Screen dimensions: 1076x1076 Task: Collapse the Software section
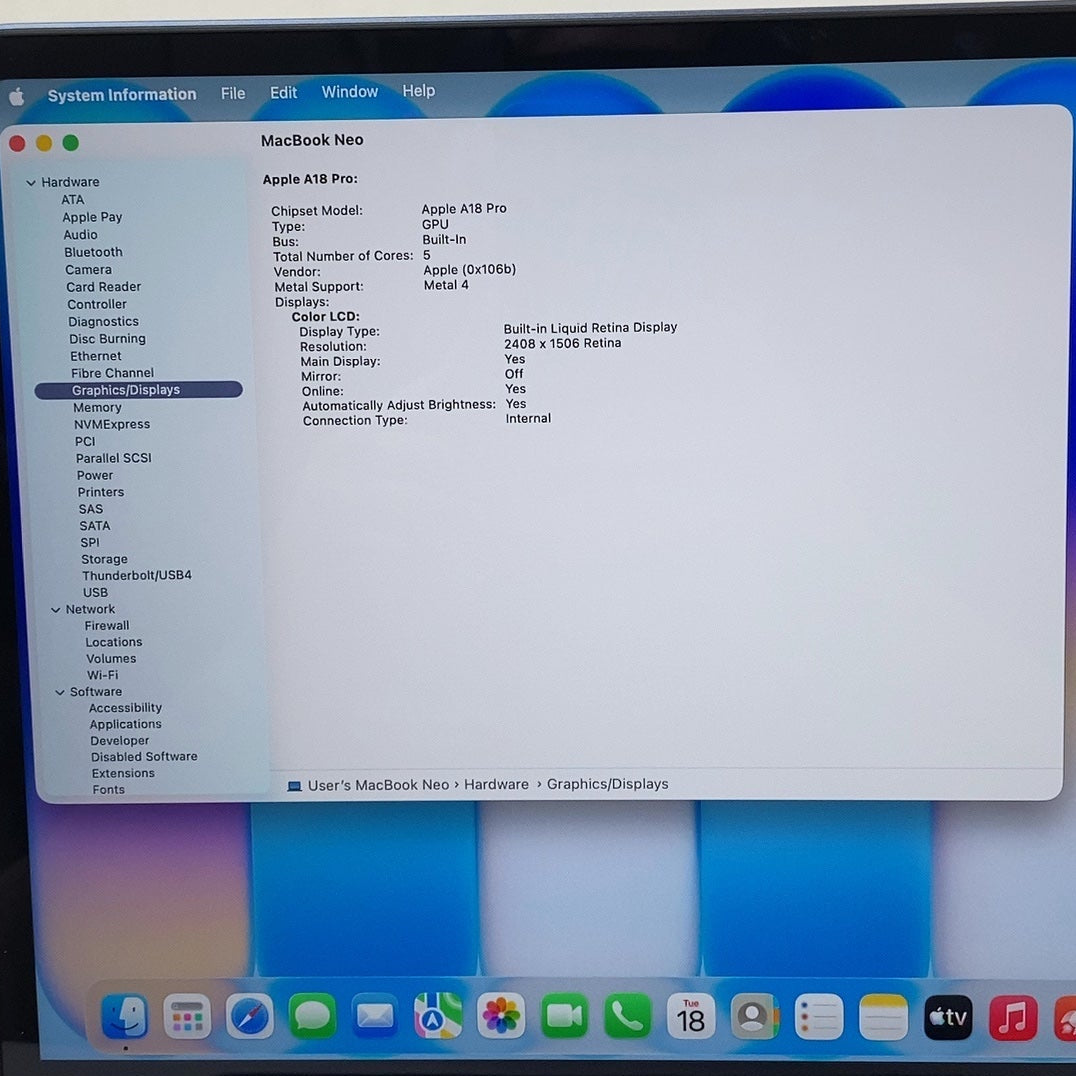coord(60,692)
